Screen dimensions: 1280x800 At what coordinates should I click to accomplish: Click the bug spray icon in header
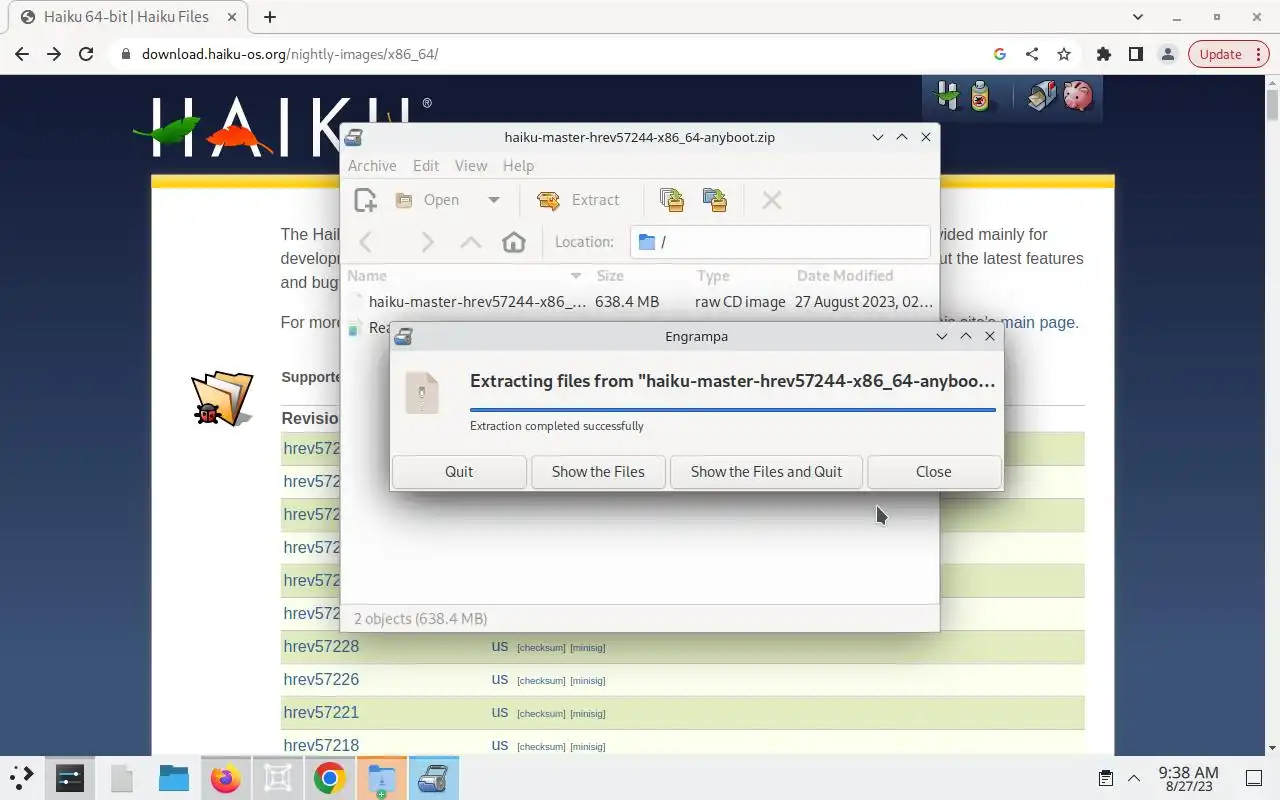coord(980,96)
